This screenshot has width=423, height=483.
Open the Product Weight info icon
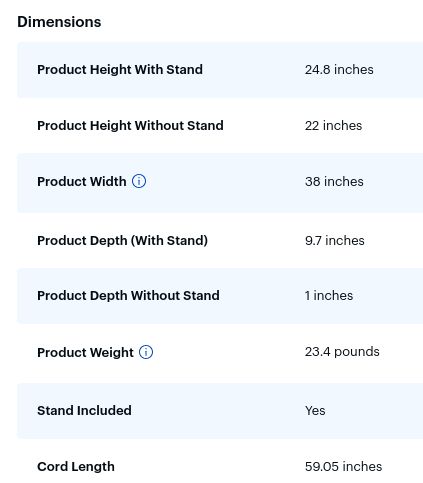[x=146, y=352]
